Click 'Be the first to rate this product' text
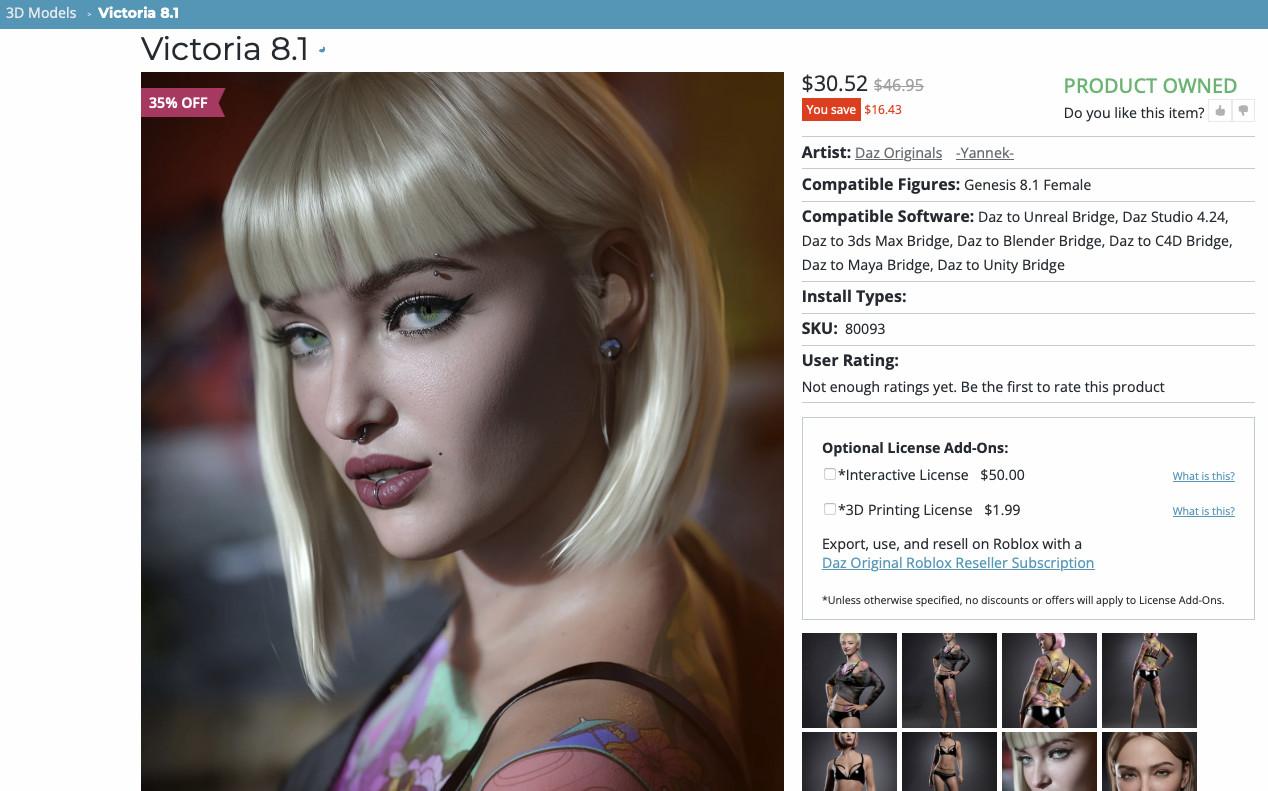 click(x=1063, y=387)
